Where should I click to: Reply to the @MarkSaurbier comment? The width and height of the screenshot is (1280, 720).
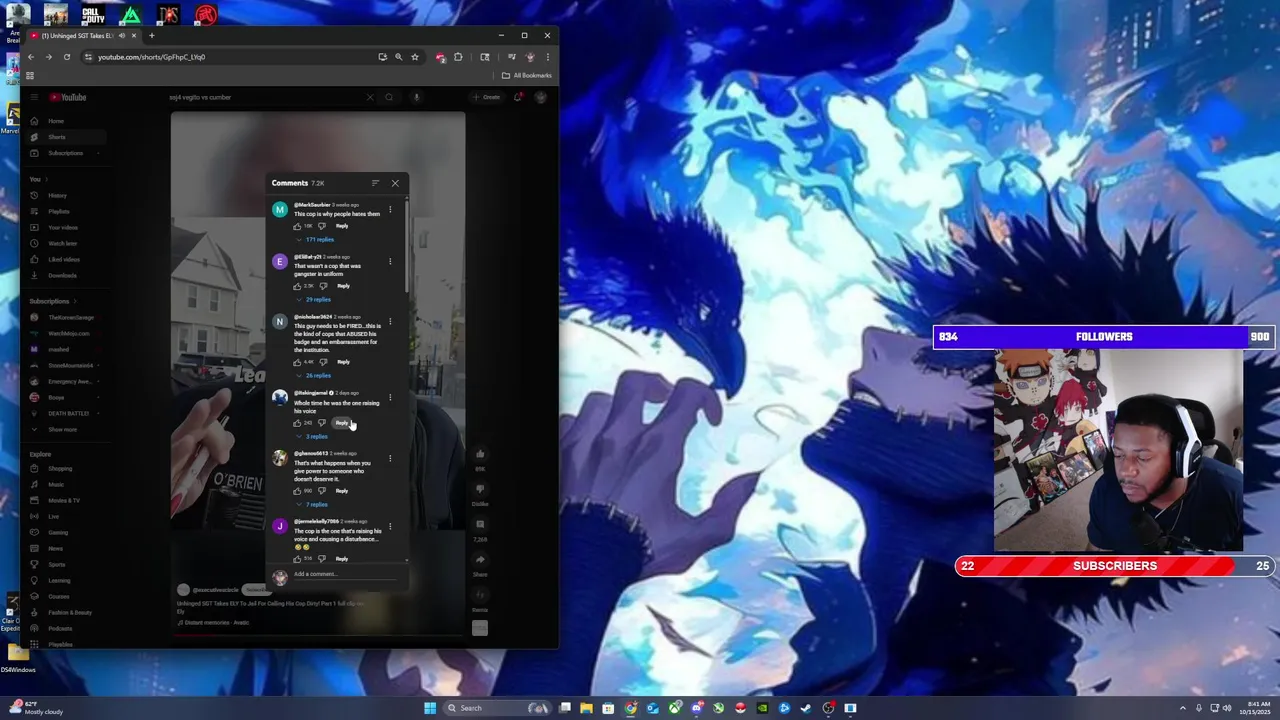[342, 226]
